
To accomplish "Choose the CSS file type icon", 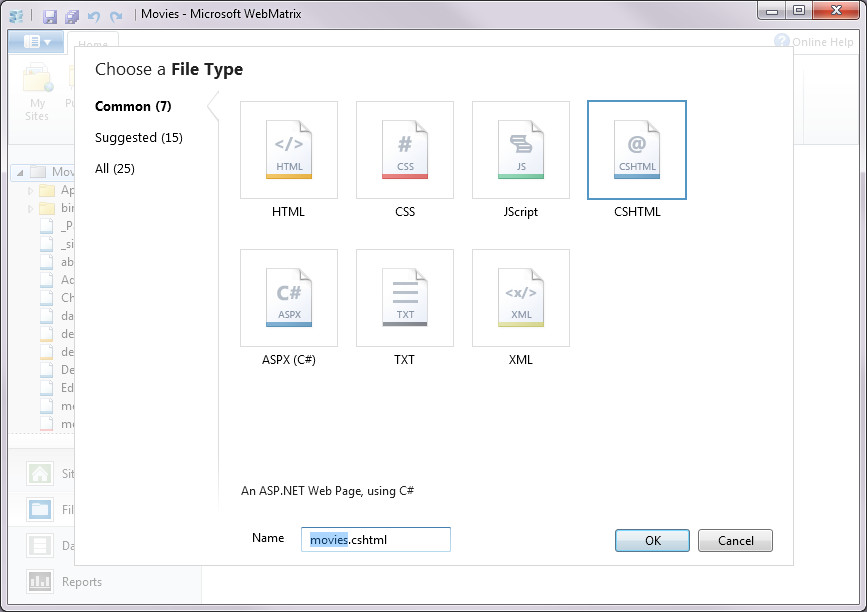I will click(405, 150).
